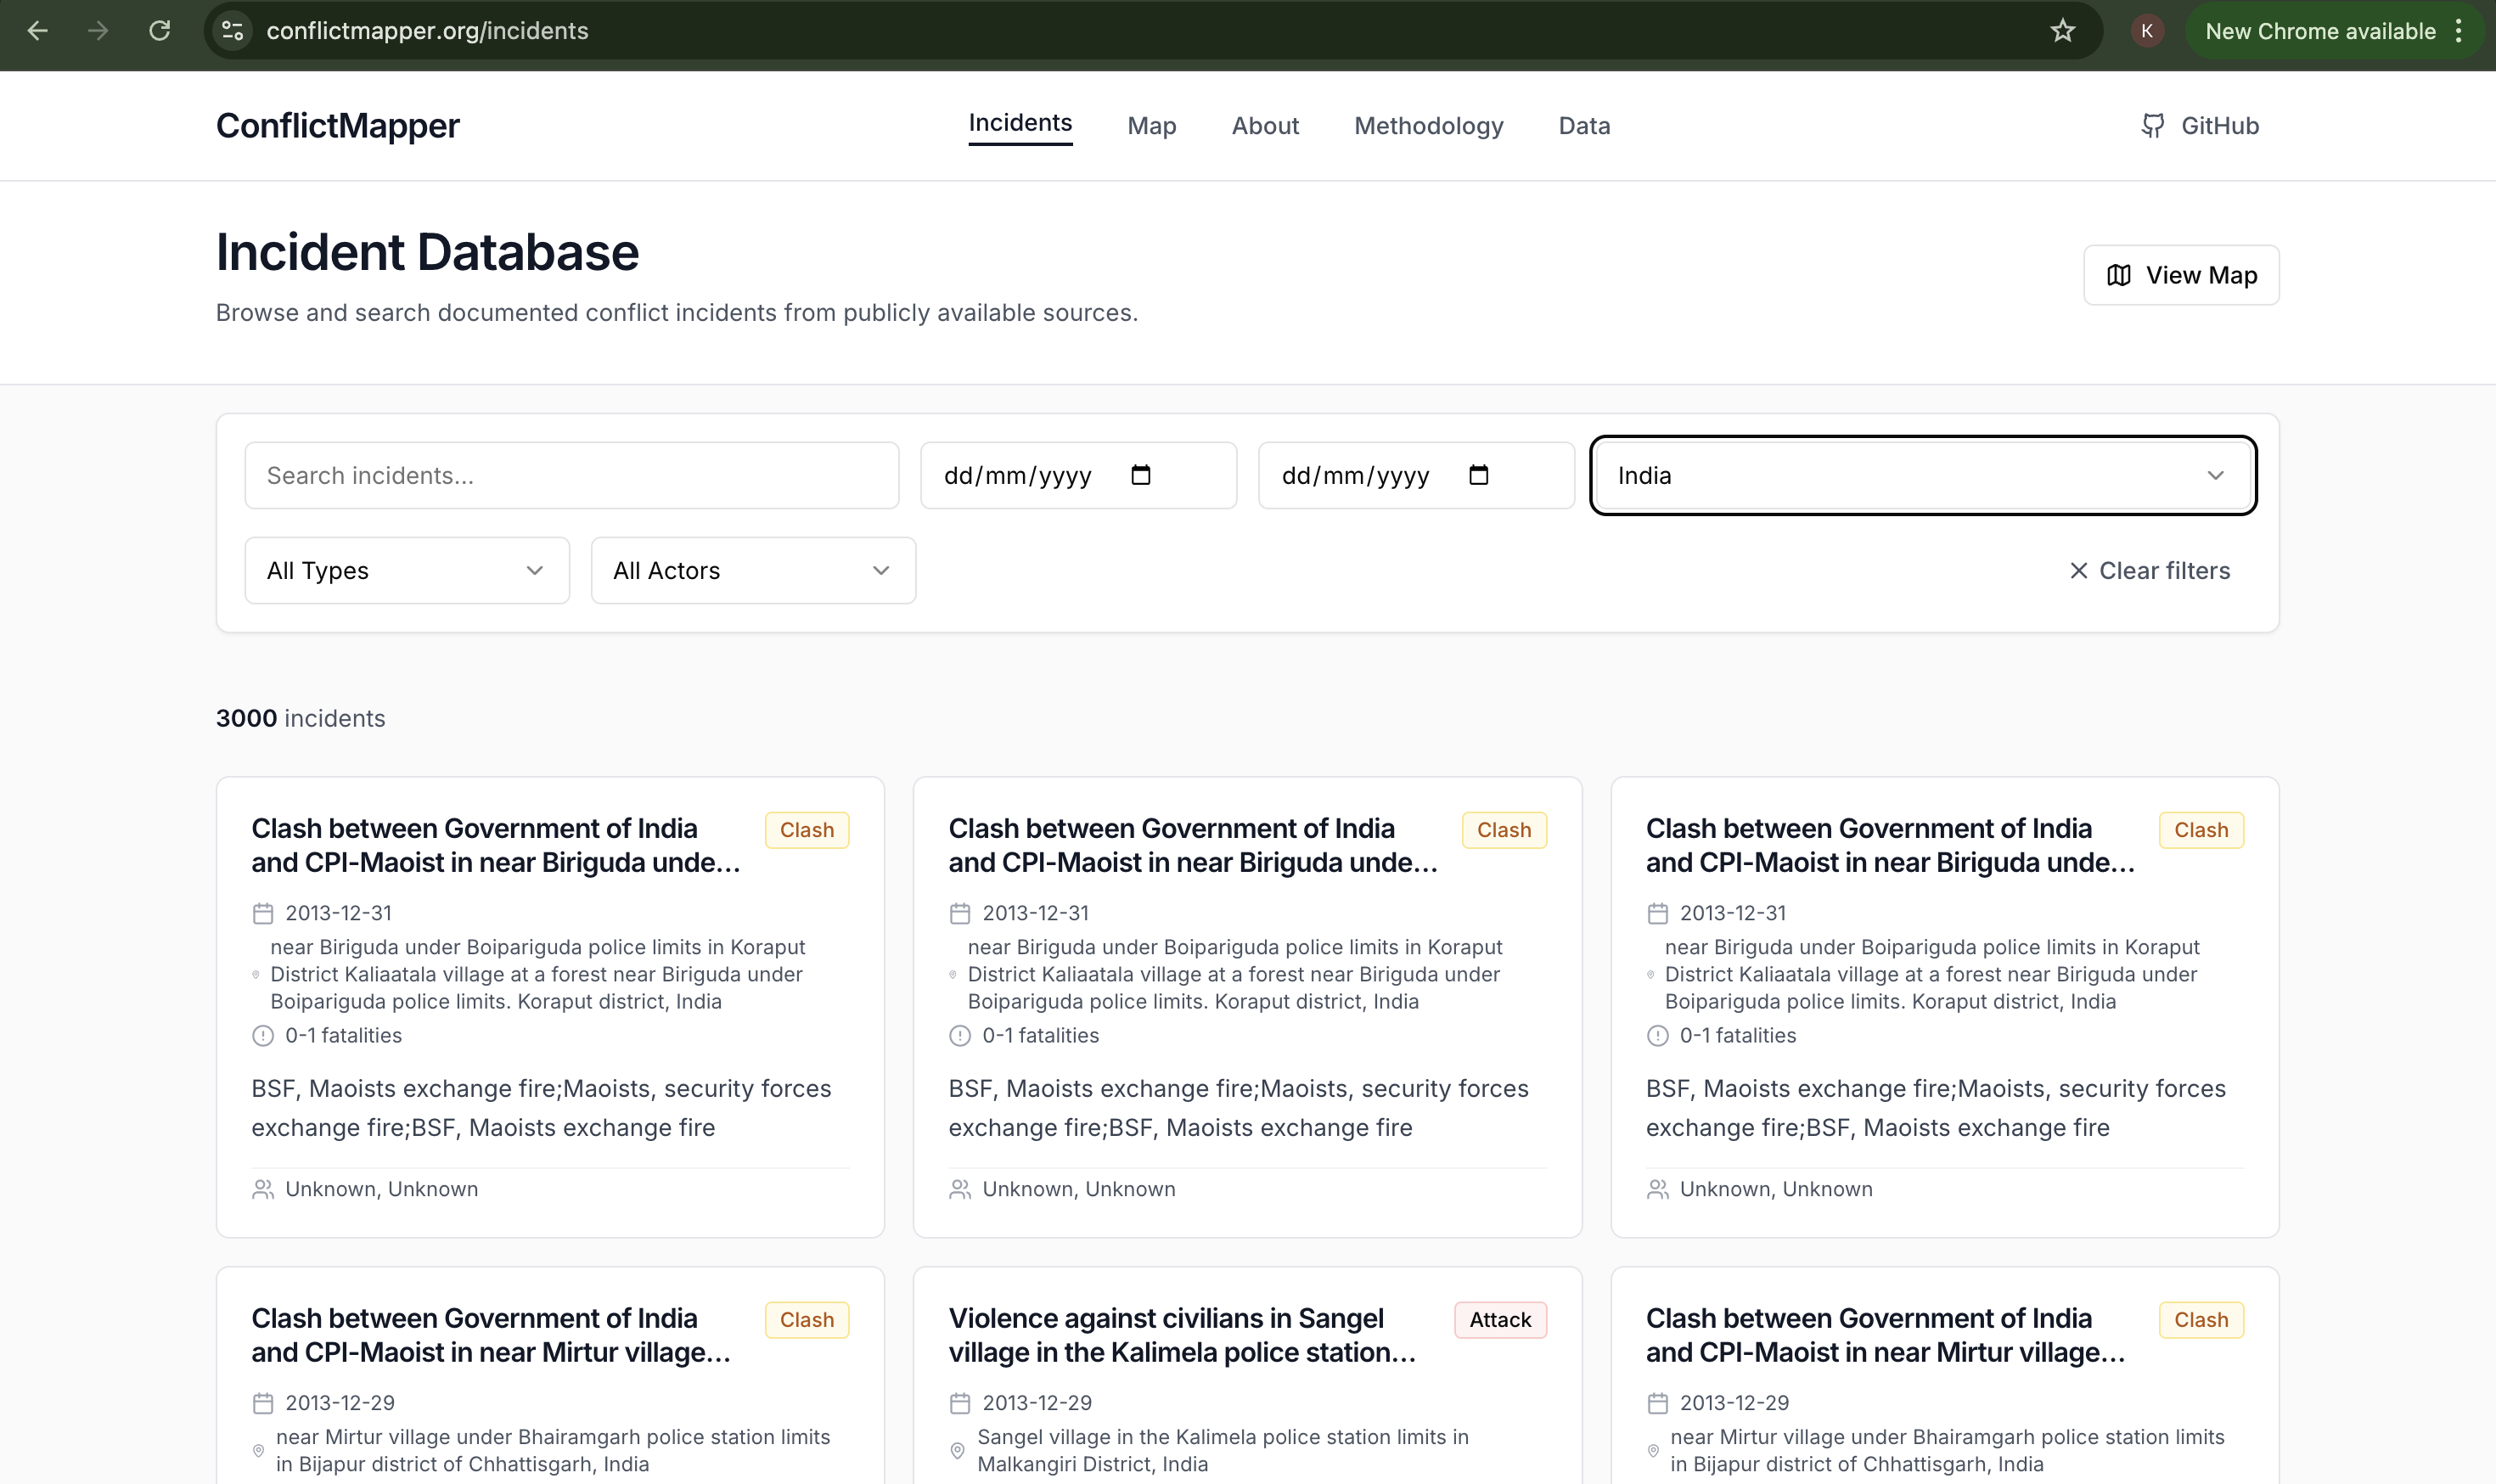Open the GitHub link with the octocat icon
The height and width of the screenshot is (1484, 2496).
tap(2199, 126)
